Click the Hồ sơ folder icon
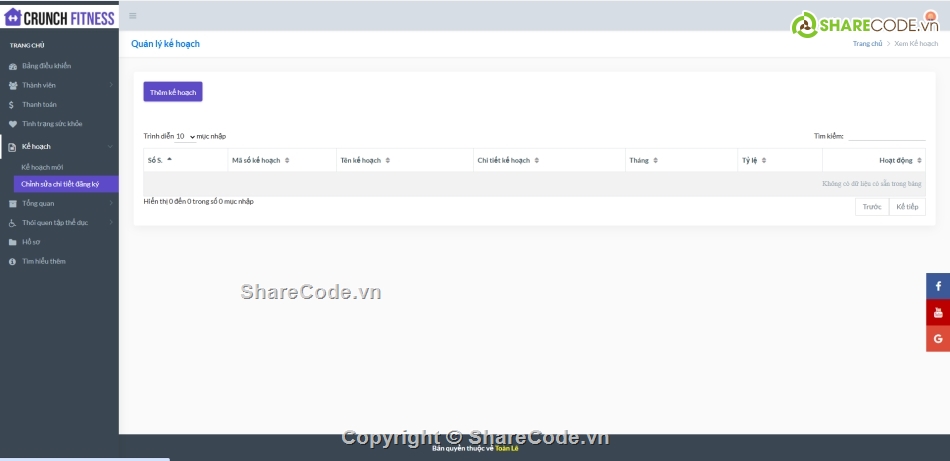The height and width of the screenshot is (461, 950). coord(12,242)
